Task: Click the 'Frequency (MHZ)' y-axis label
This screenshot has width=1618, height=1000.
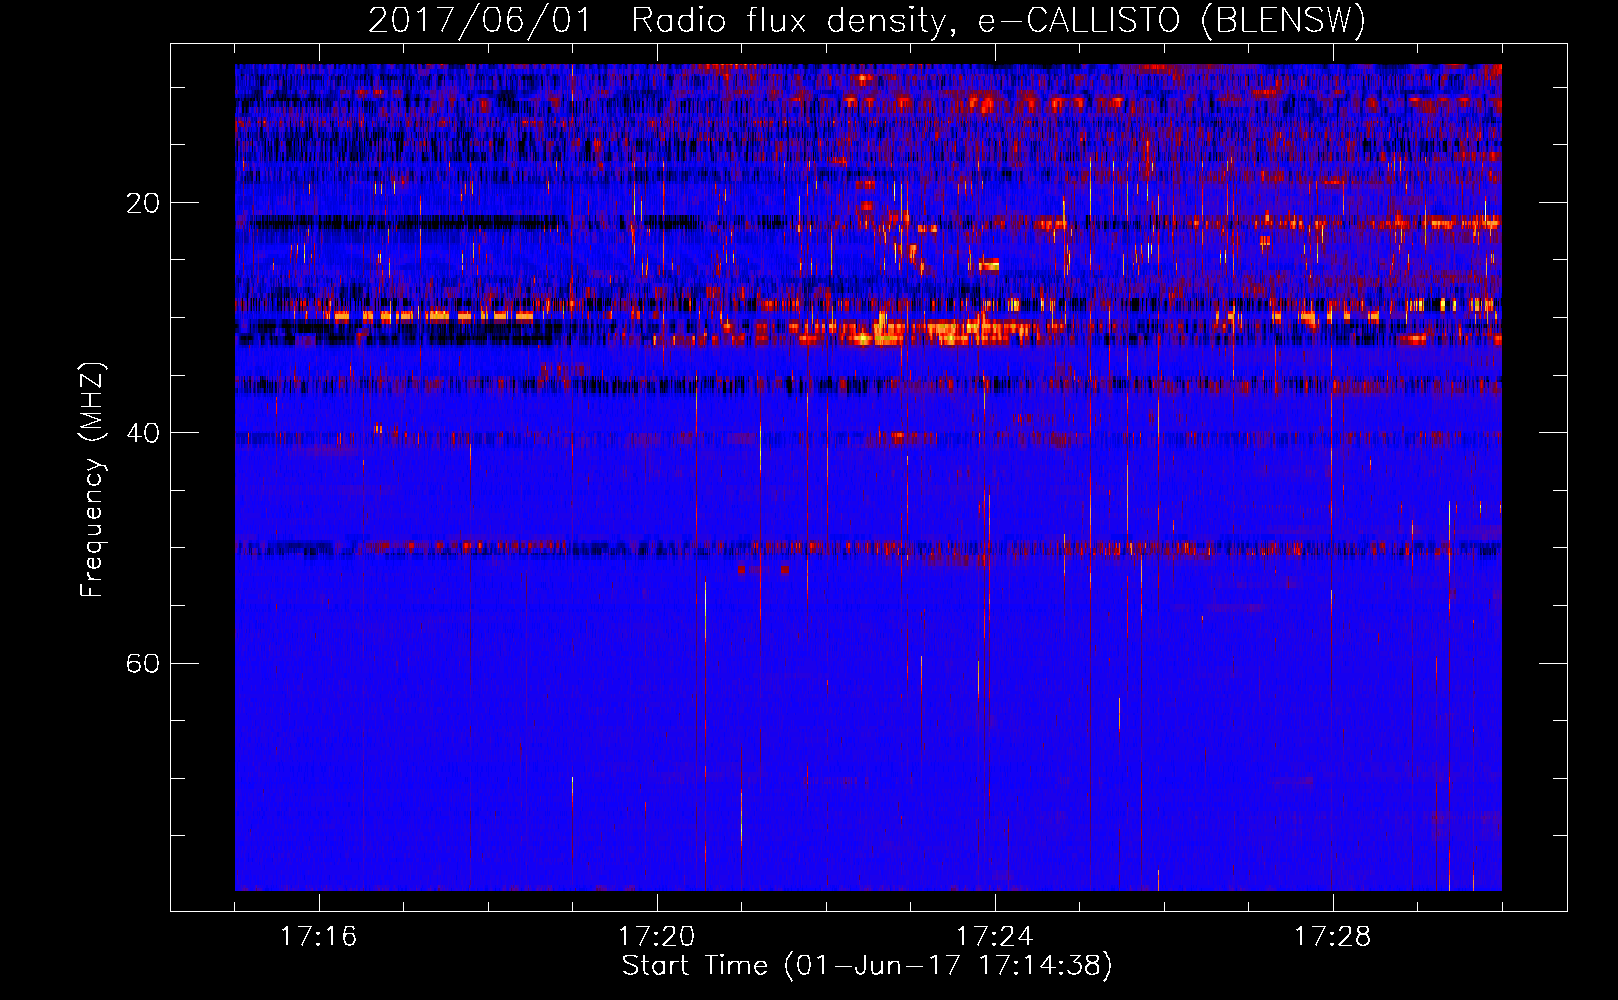Action: [92, 480]
